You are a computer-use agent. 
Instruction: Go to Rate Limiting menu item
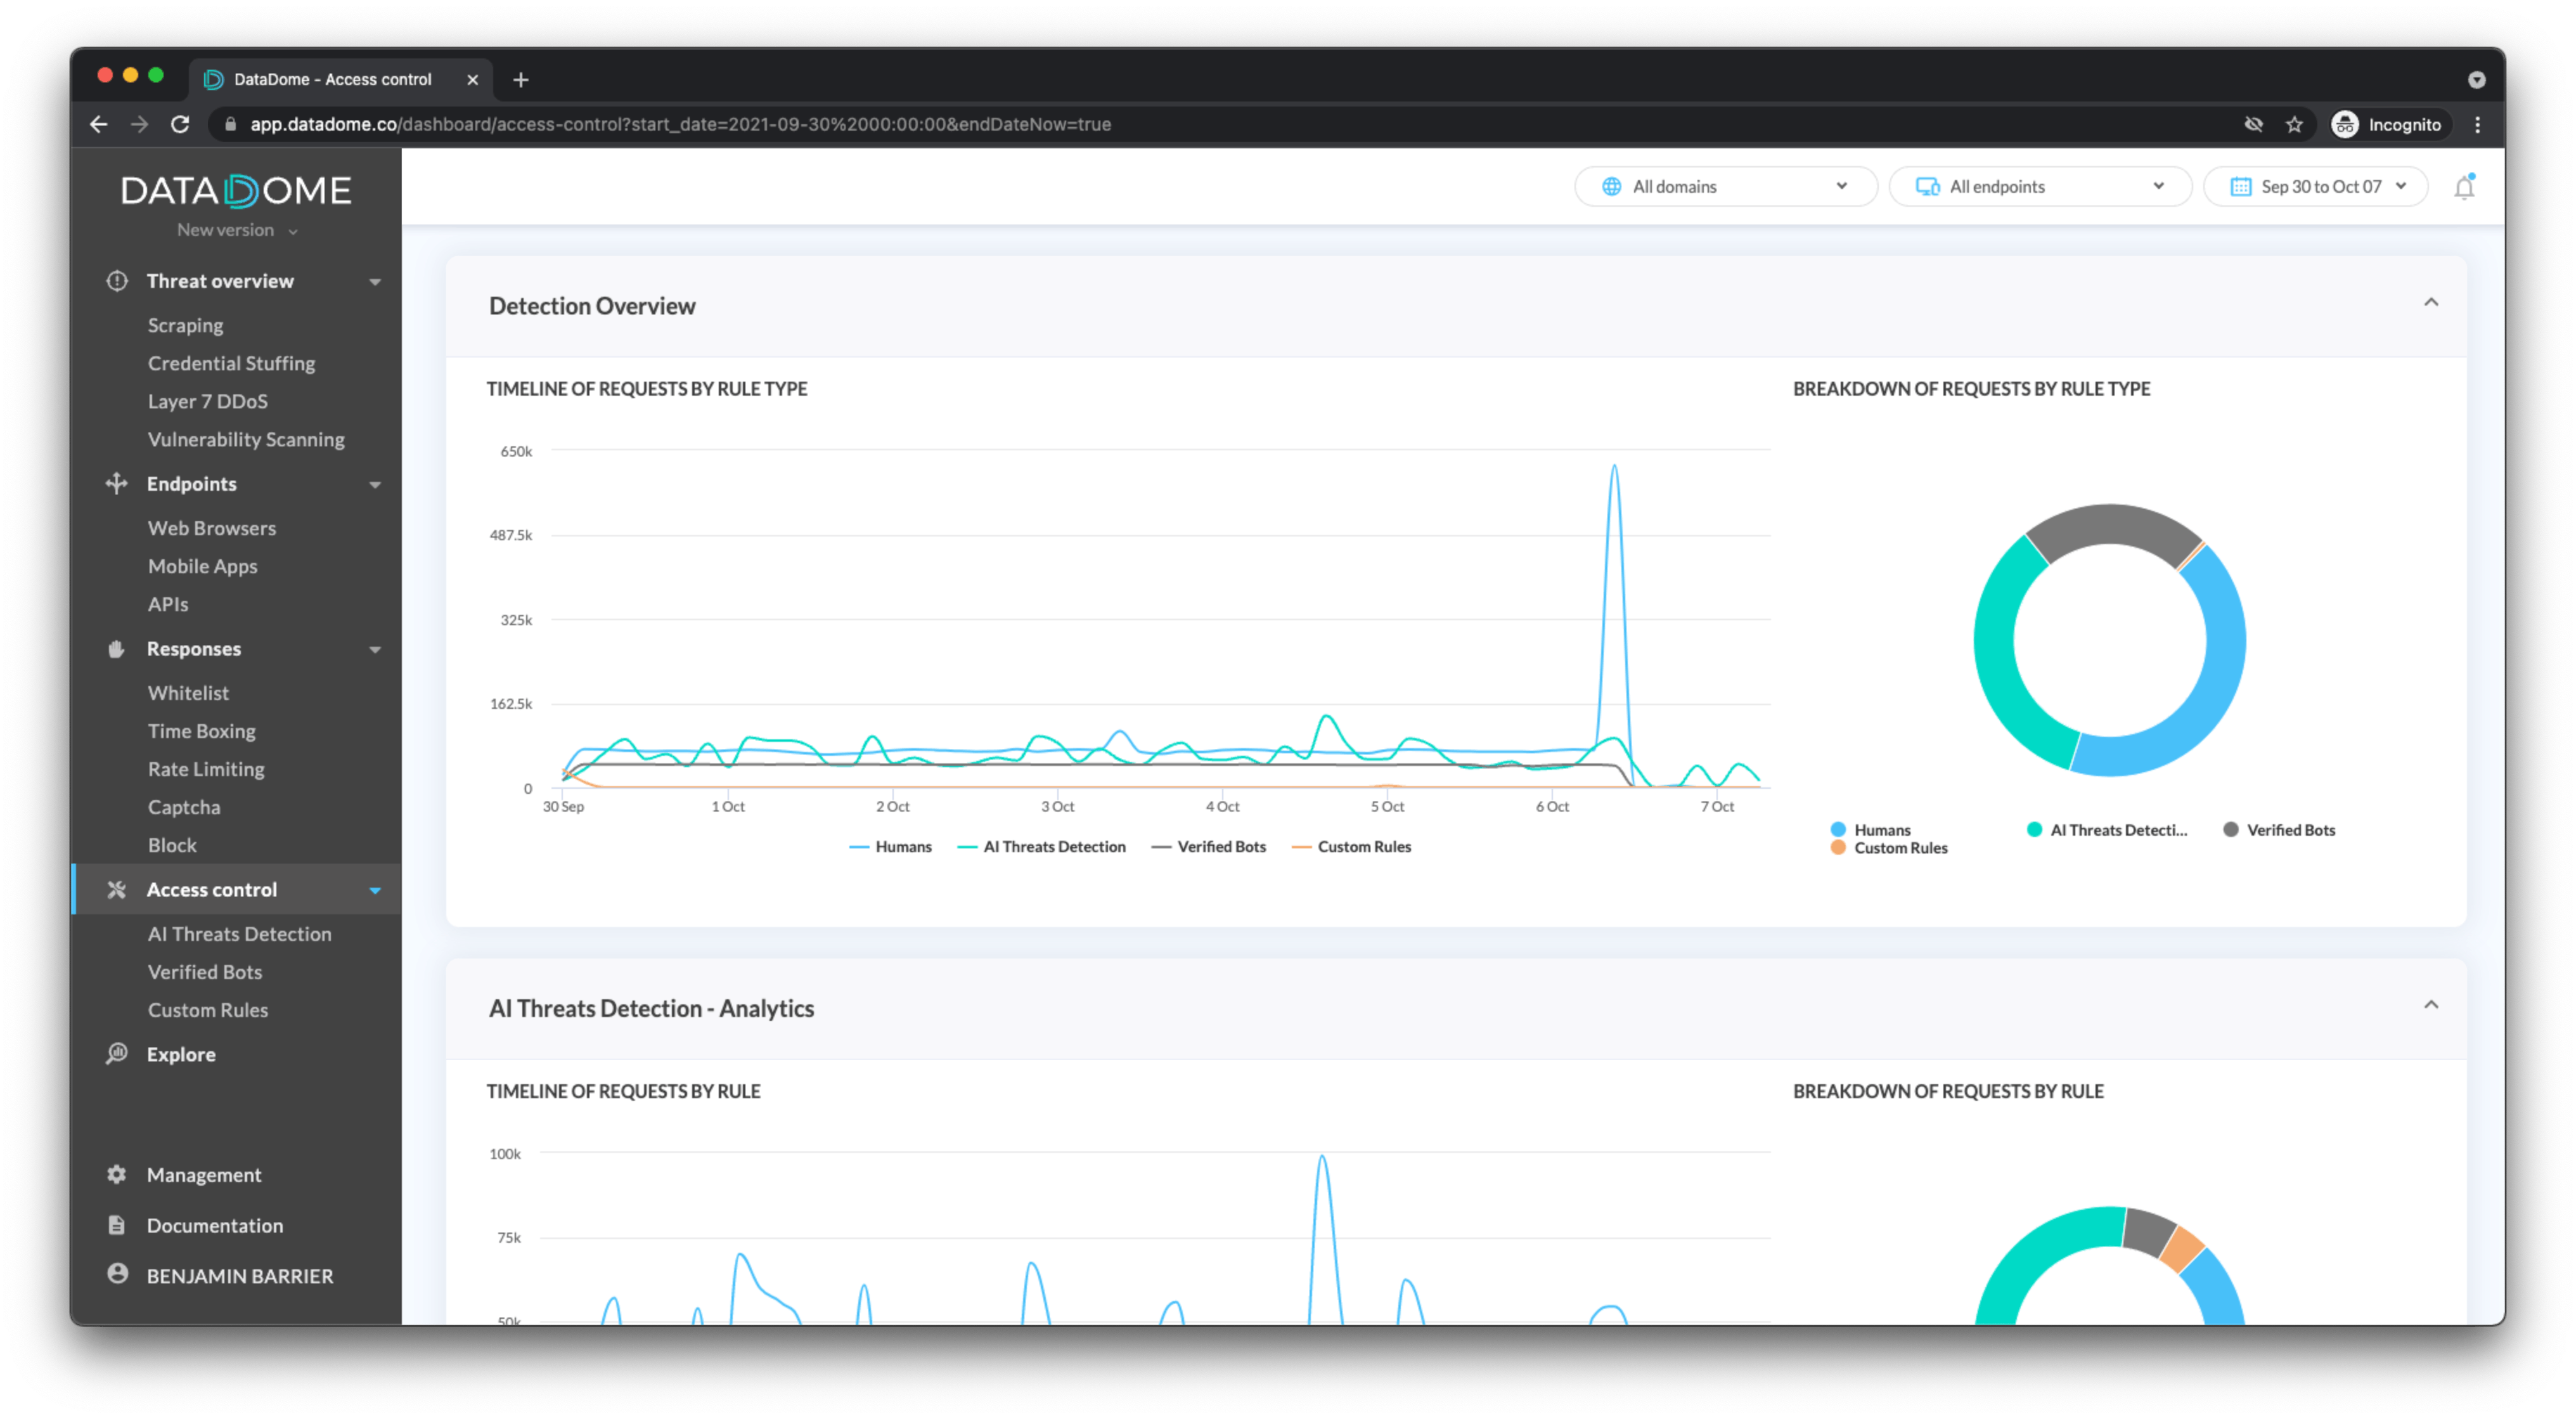(x=206, y=769)
